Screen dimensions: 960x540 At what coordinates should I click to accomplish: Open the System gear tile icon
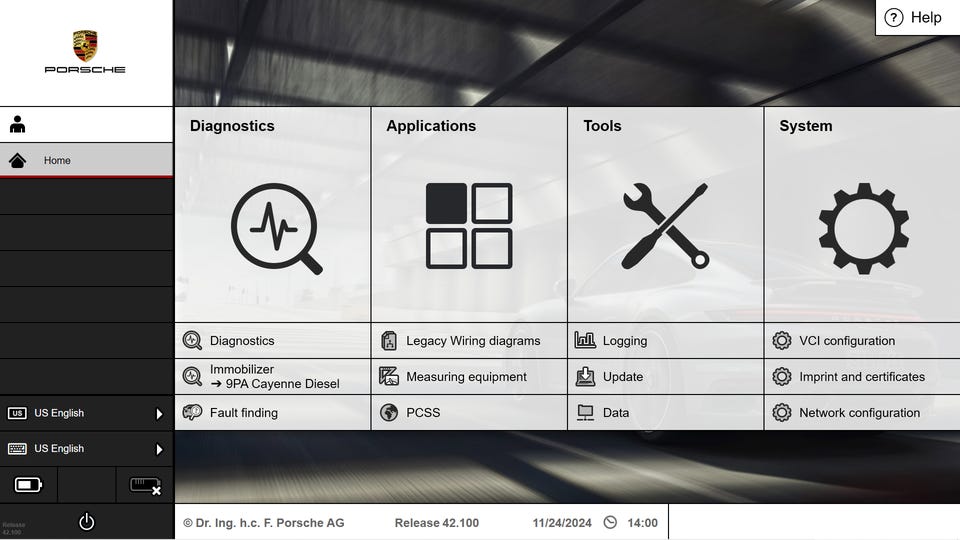pyautogui.click(x=863, y=228)
